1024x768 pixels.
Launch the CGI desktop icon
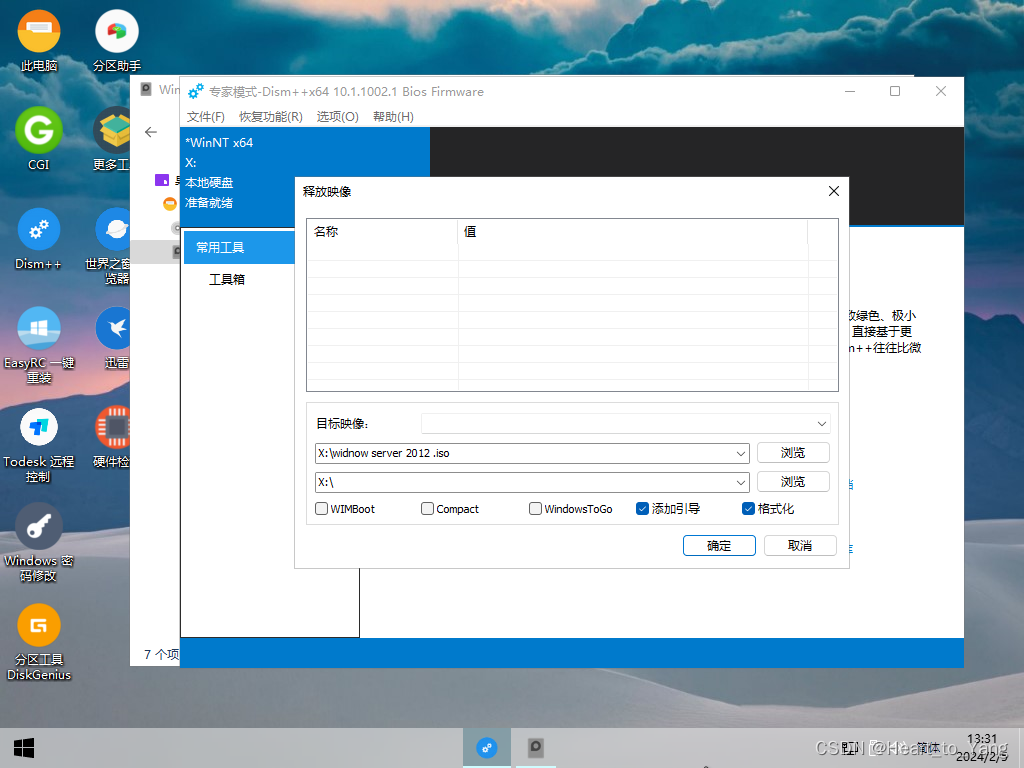(x=39, y=131)
